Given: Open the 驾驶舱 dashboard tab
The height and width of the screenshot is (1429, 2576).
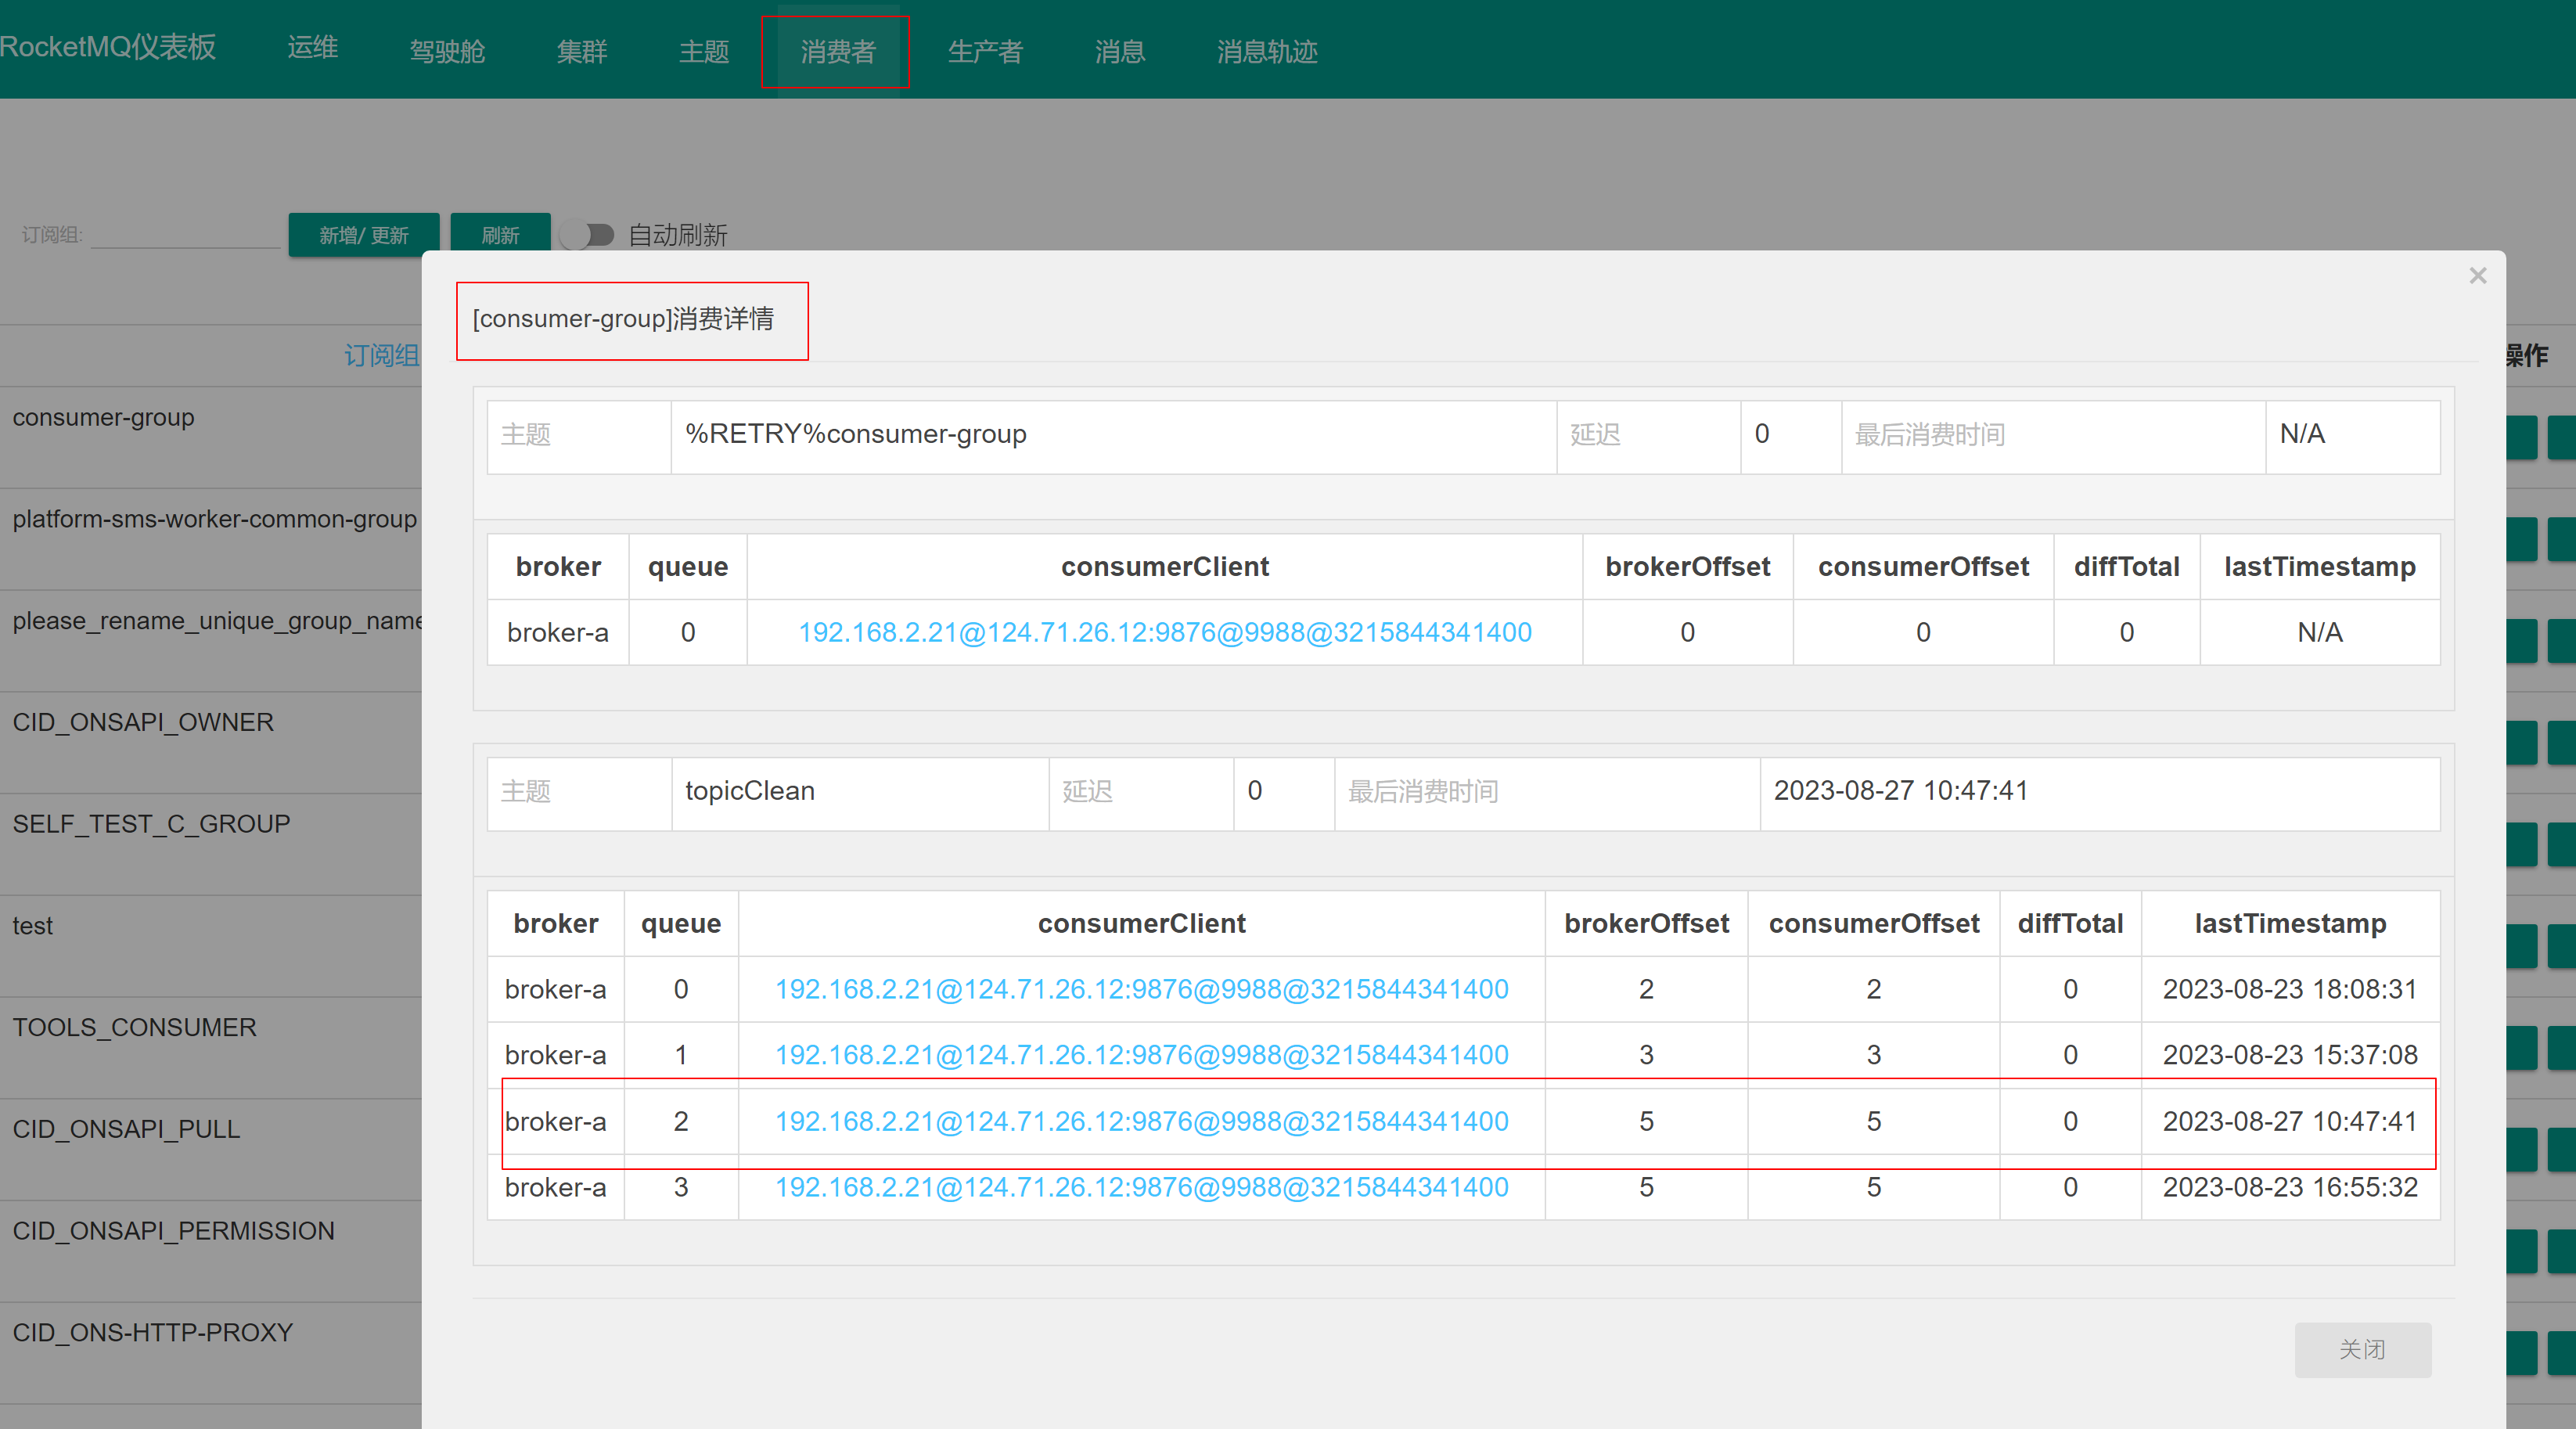Looking at the screenshot, I should (447, 51).
